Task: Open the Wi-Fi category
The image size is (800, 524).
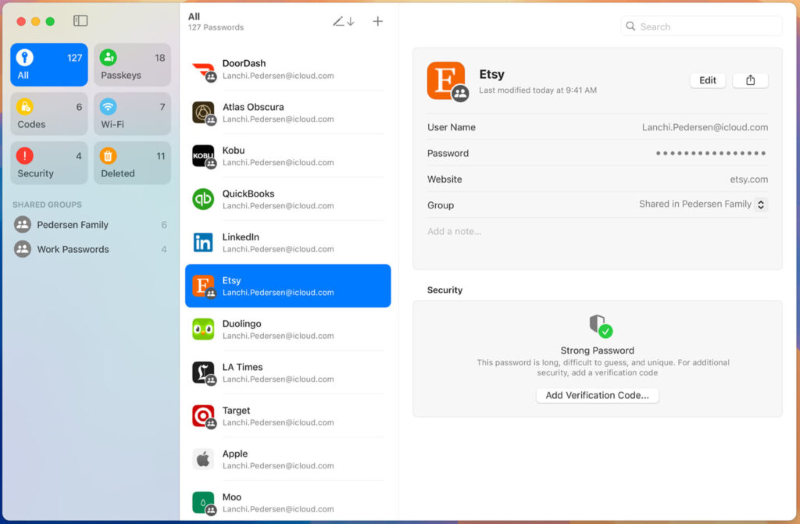Action: click(x=132, y=114)
